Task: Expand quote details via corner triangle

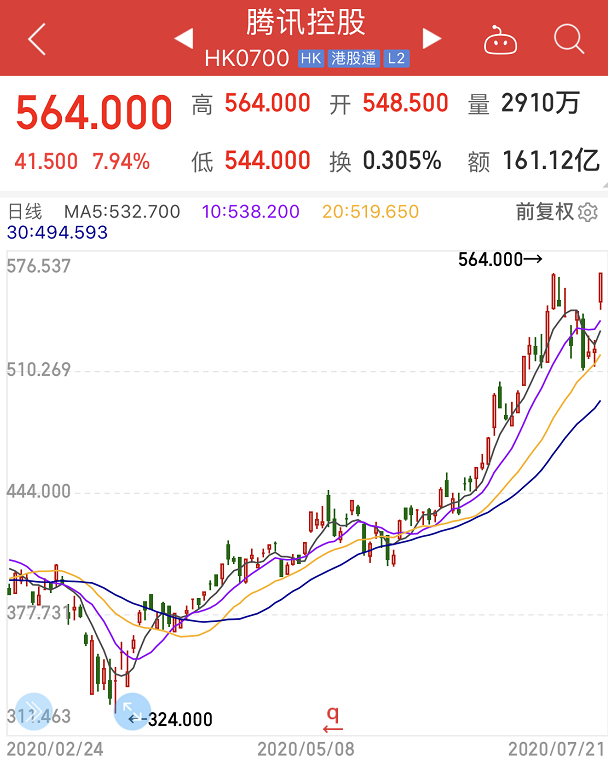Action: (605, 185)
